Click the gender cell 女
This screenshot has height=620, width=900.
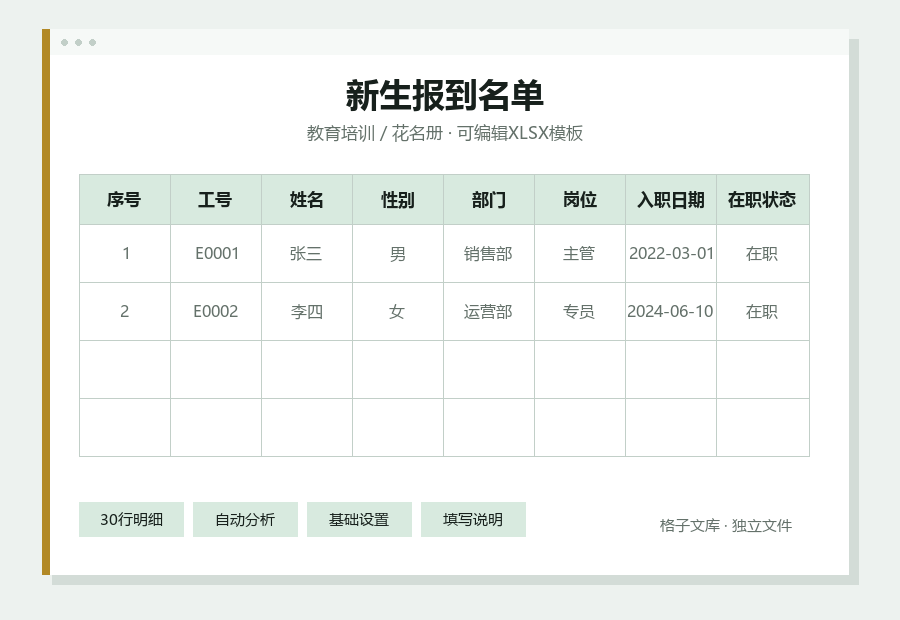[398, 312]
